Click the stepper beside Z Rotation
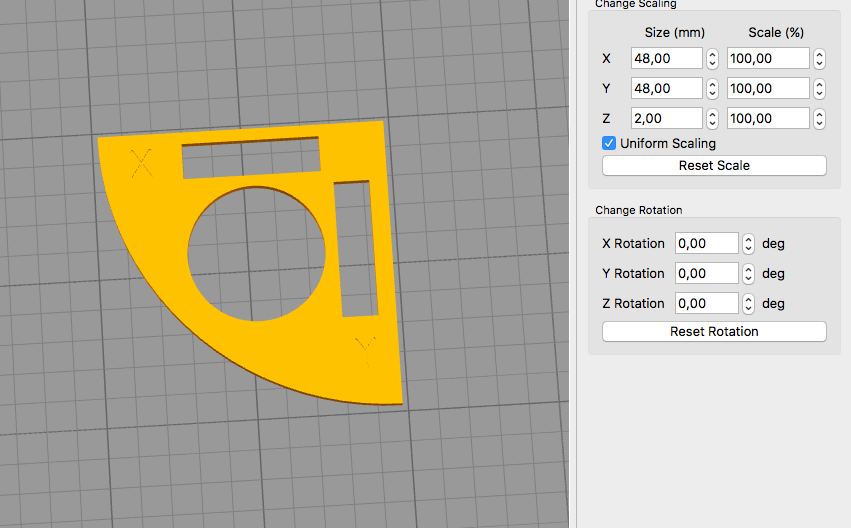The height and width of the screenshot is (528, 851). click(x=748, y=303)
